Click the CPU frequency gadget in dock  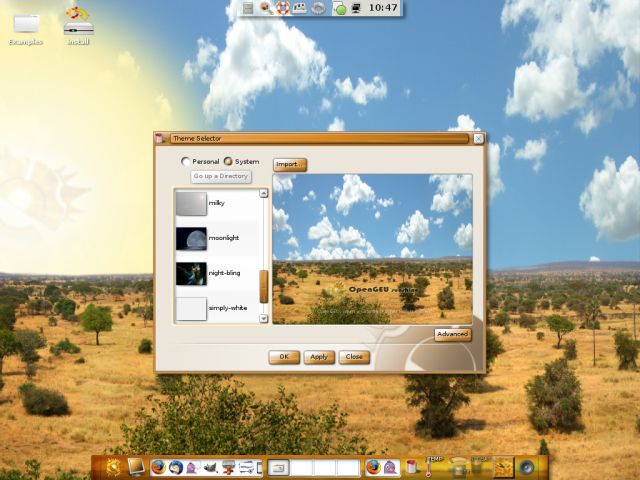click(x=460, y=467)
